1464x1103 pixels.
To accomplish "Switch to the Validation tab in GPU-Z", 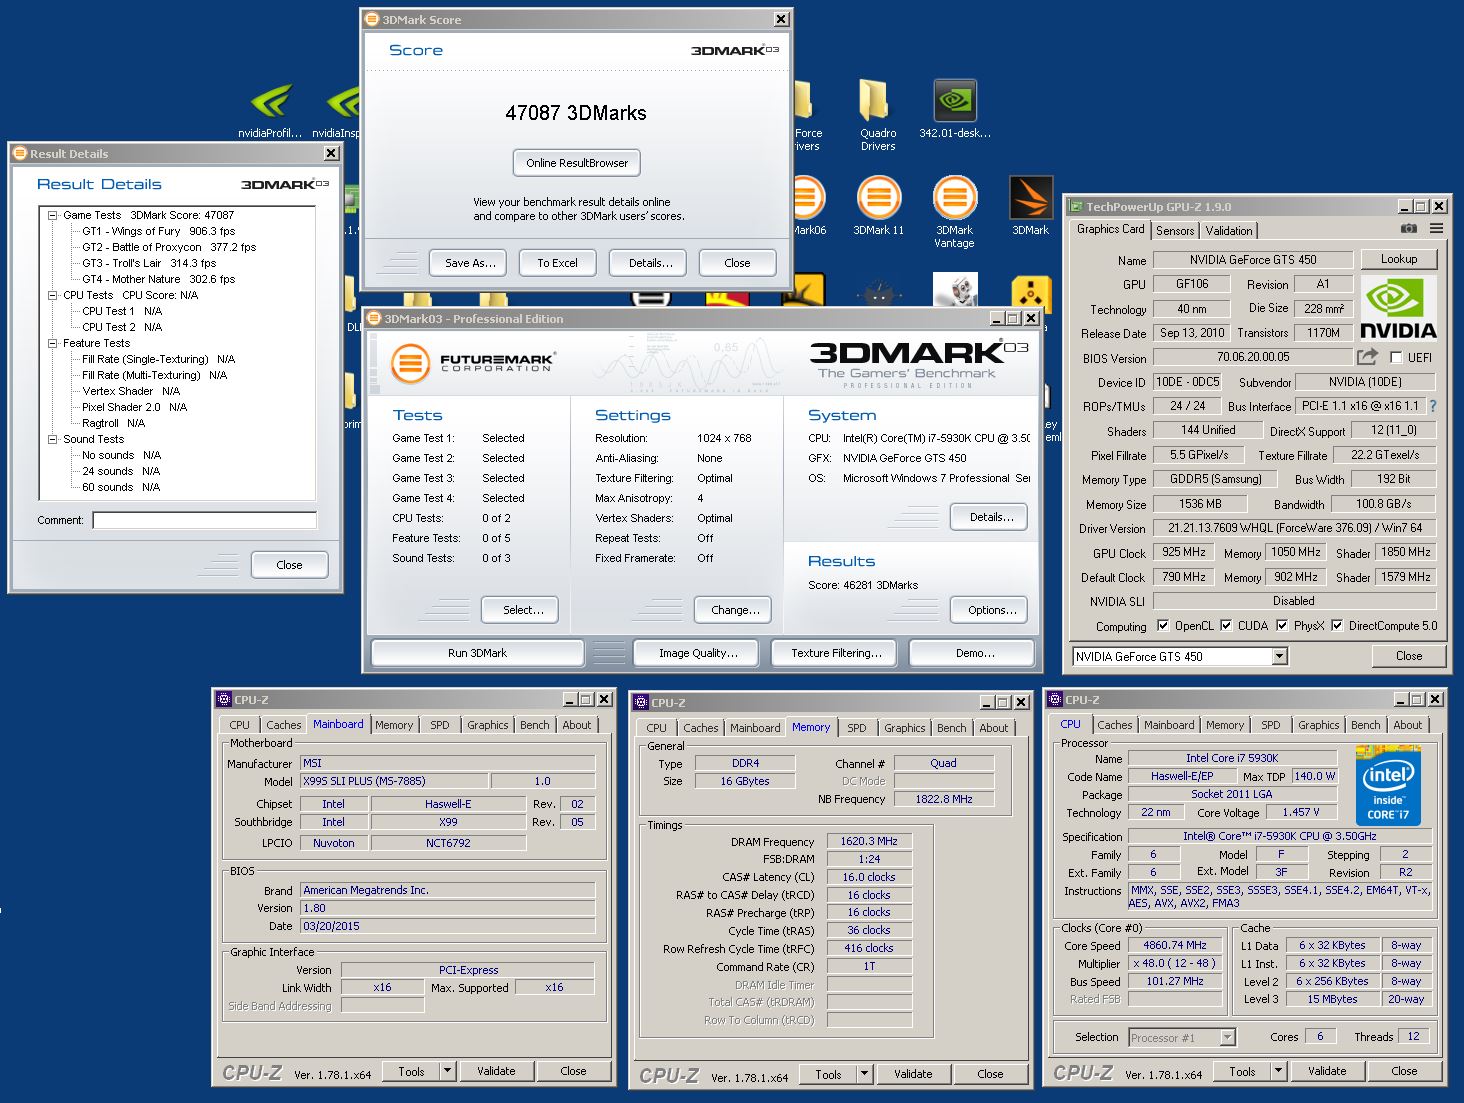I will click(x=1229, y=230).
